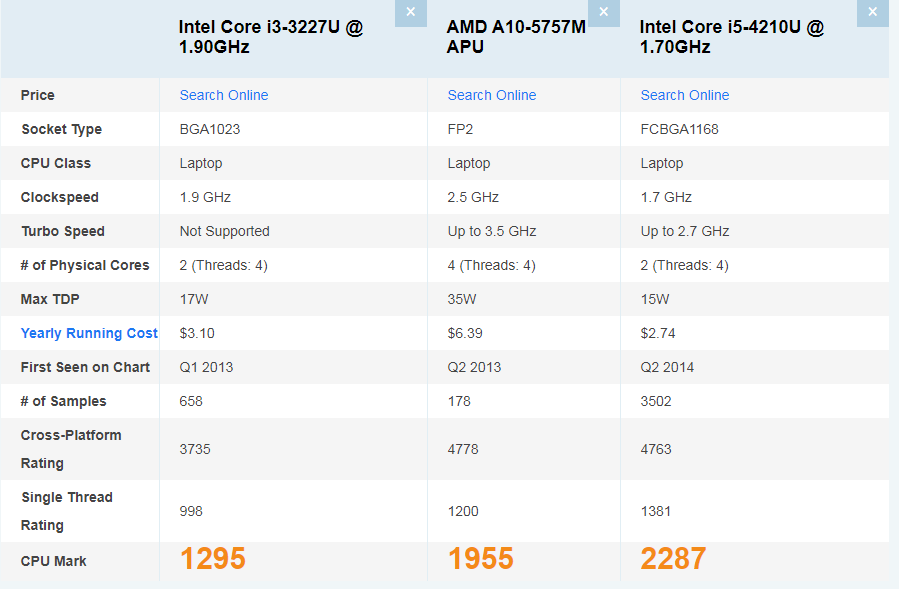Remove the Intel Core i3-3227U column
The width and height of the screenshot is (899, 589).
[410, 13]
